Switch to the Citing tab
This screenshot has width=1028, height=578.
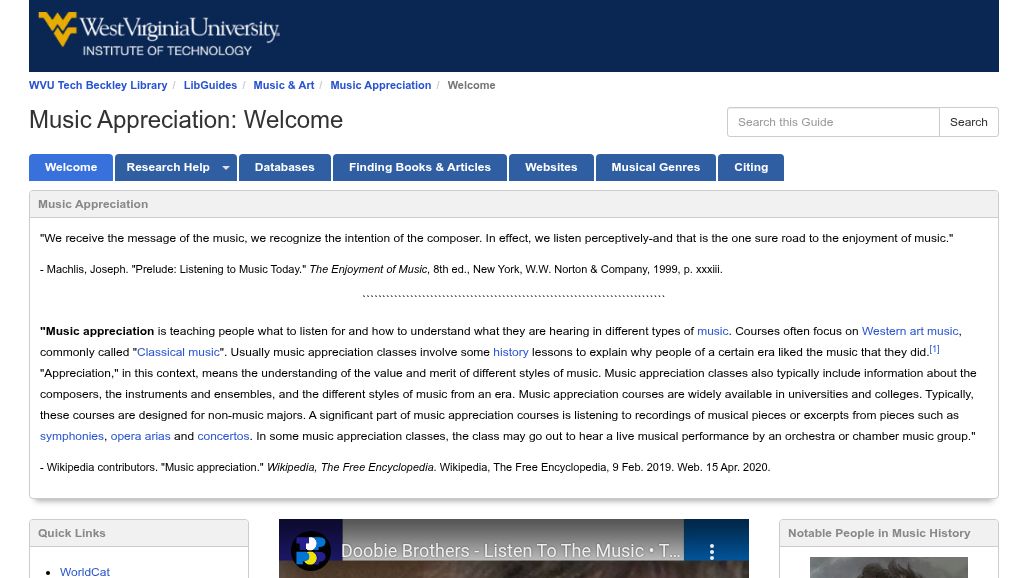click(751, 168)
